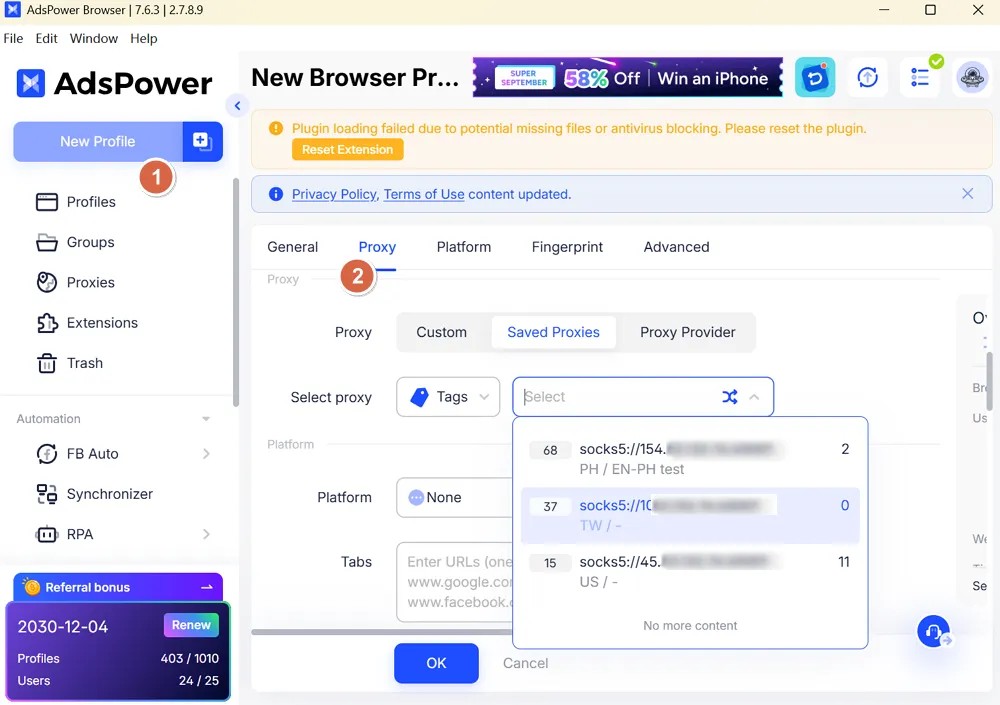This screenshot has width=1000, height=705.
Task: Click the Tabs URL text area
Action: [x=454, y=582]
